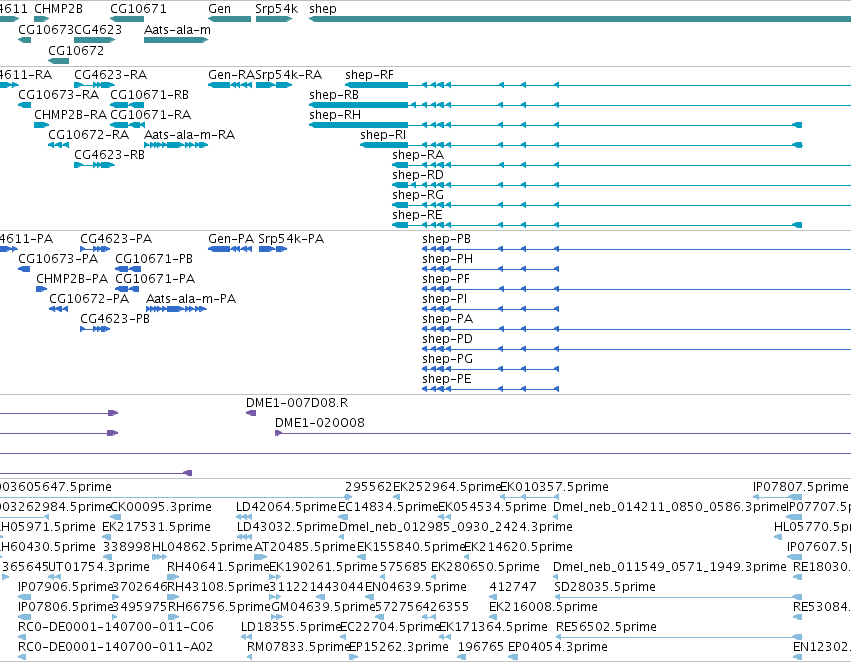Screen dimensions: 851x662
Task: Click protein CG10673-PA
Action: tap(24, 269)
